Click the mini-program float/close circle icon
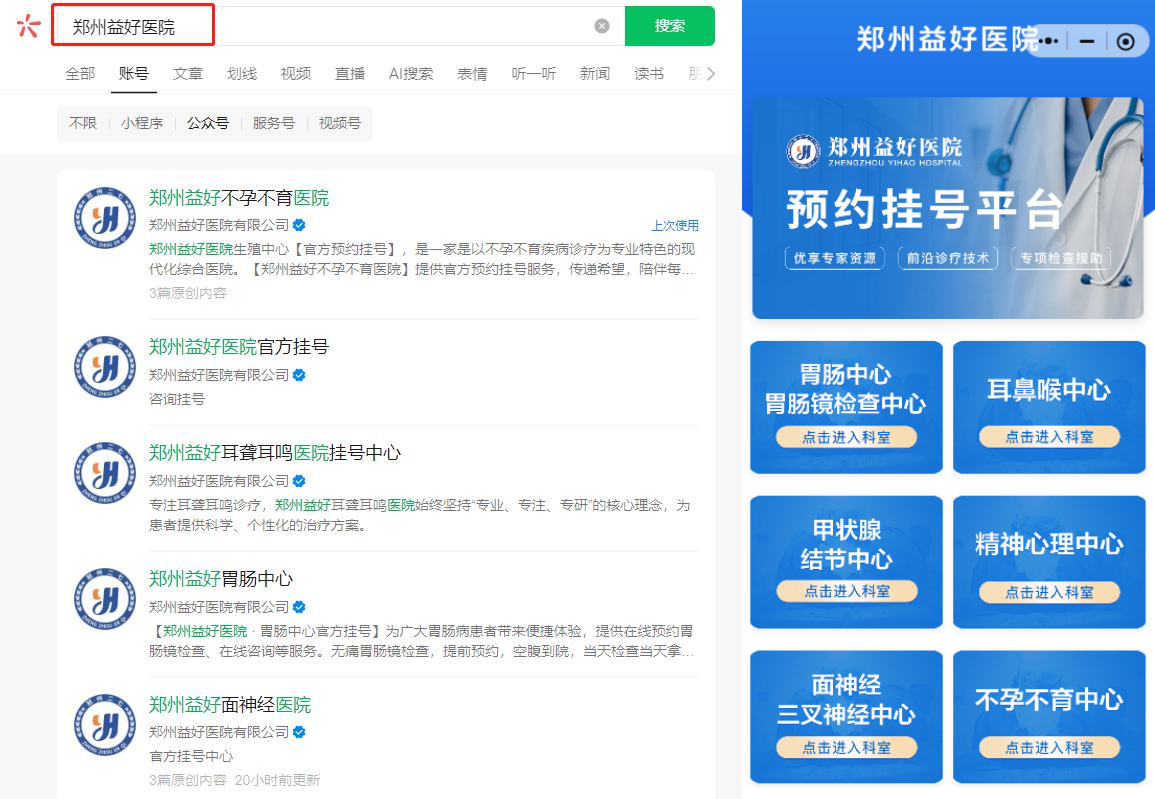Screen dimensions: 1155x799 point(1126,41)
